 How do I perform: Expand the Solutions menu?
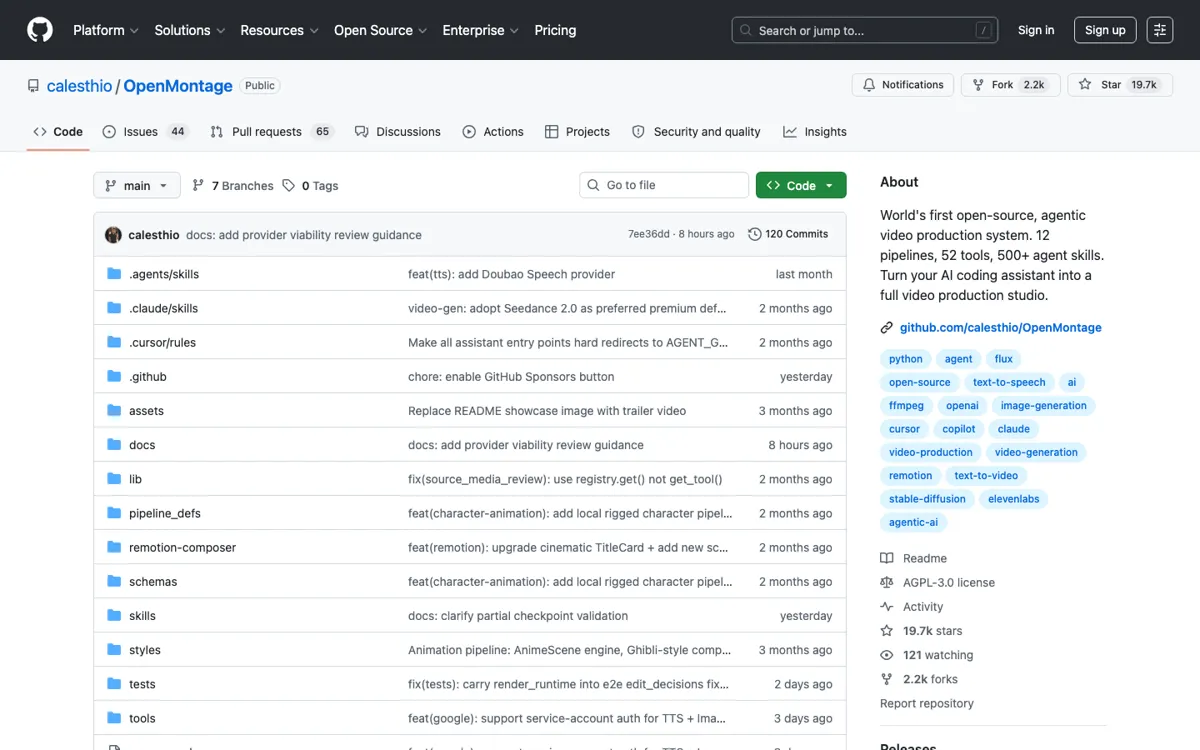point(190,30)
